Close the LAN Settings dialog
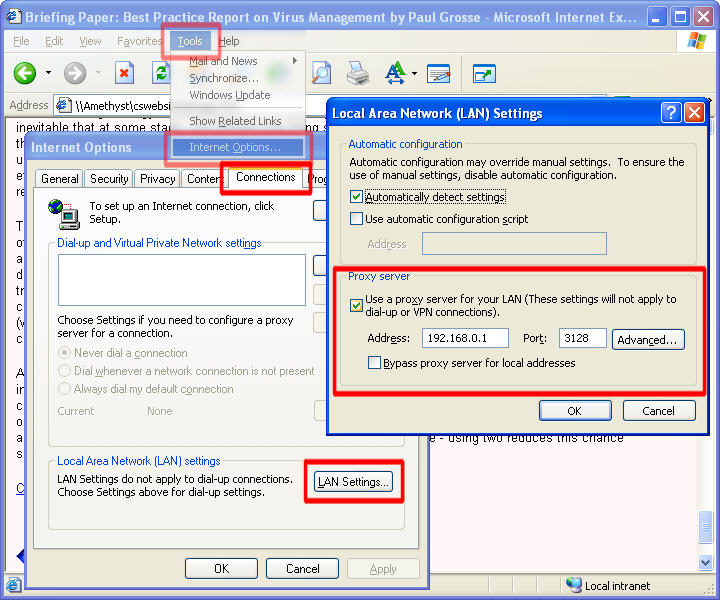 (694, 112)
